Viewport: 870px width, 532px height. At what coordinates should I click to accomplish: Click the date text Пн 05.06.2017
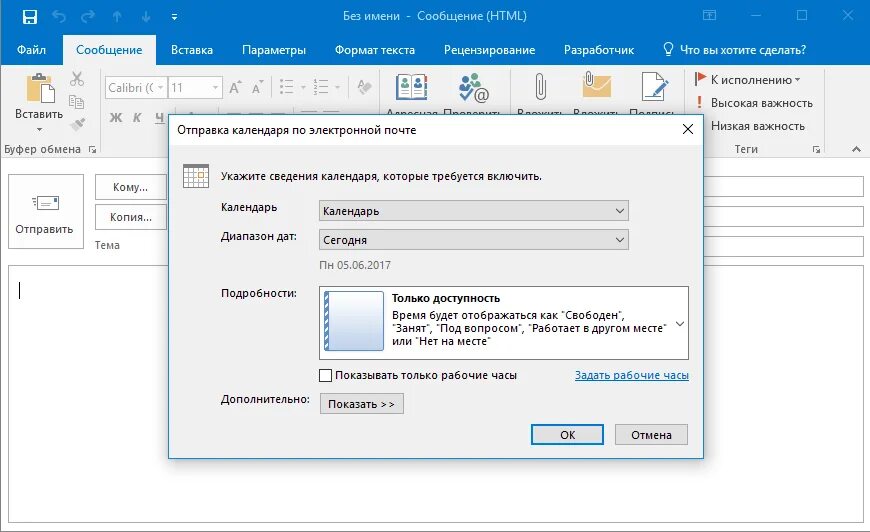pyautogui.click(x=355, y=265)
